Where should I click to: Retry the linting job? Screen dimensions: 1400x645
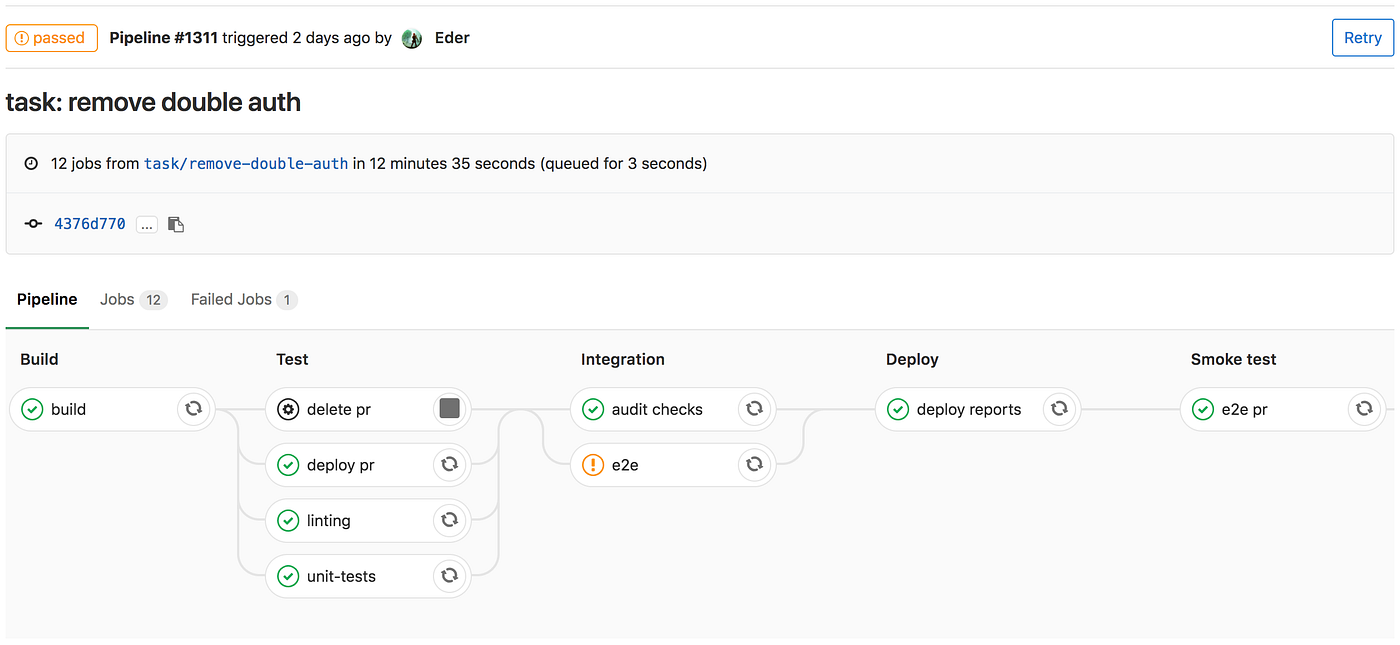click(450, 520)
